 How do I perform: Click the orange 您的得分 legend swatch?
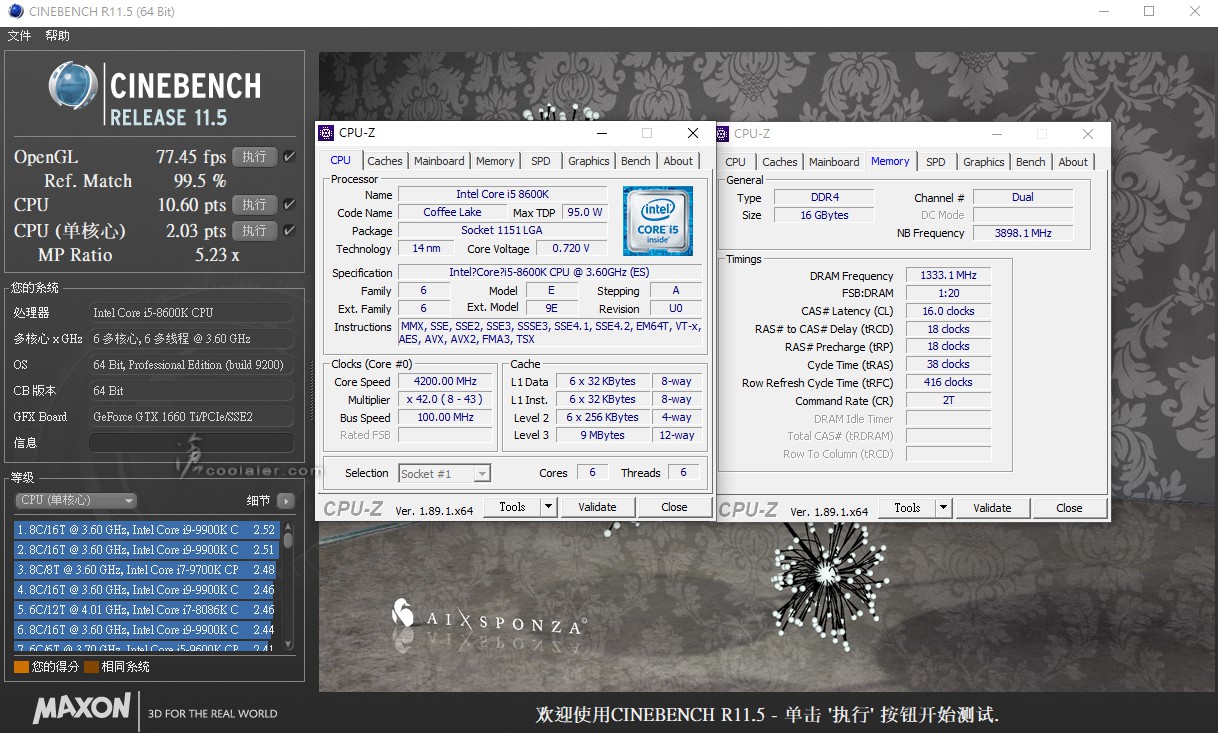click(21, 666)
